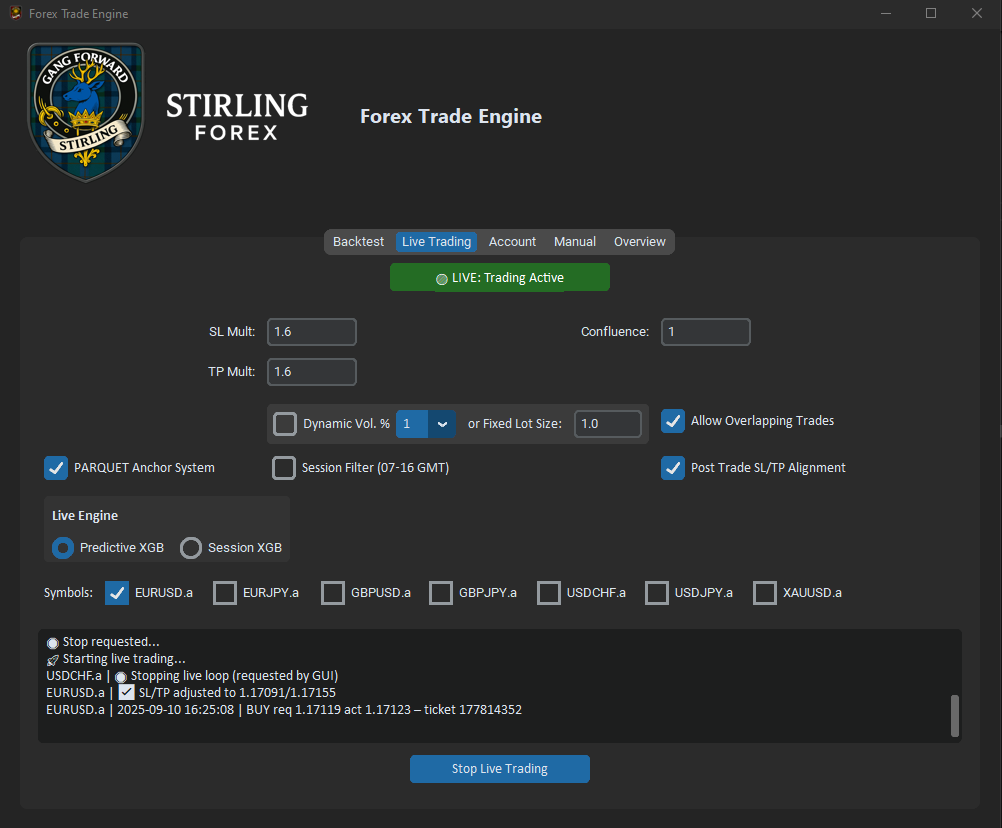The image size is (1002, 828).
Task: Close the Forex Trade Engine window
Action: coord(977,14)
